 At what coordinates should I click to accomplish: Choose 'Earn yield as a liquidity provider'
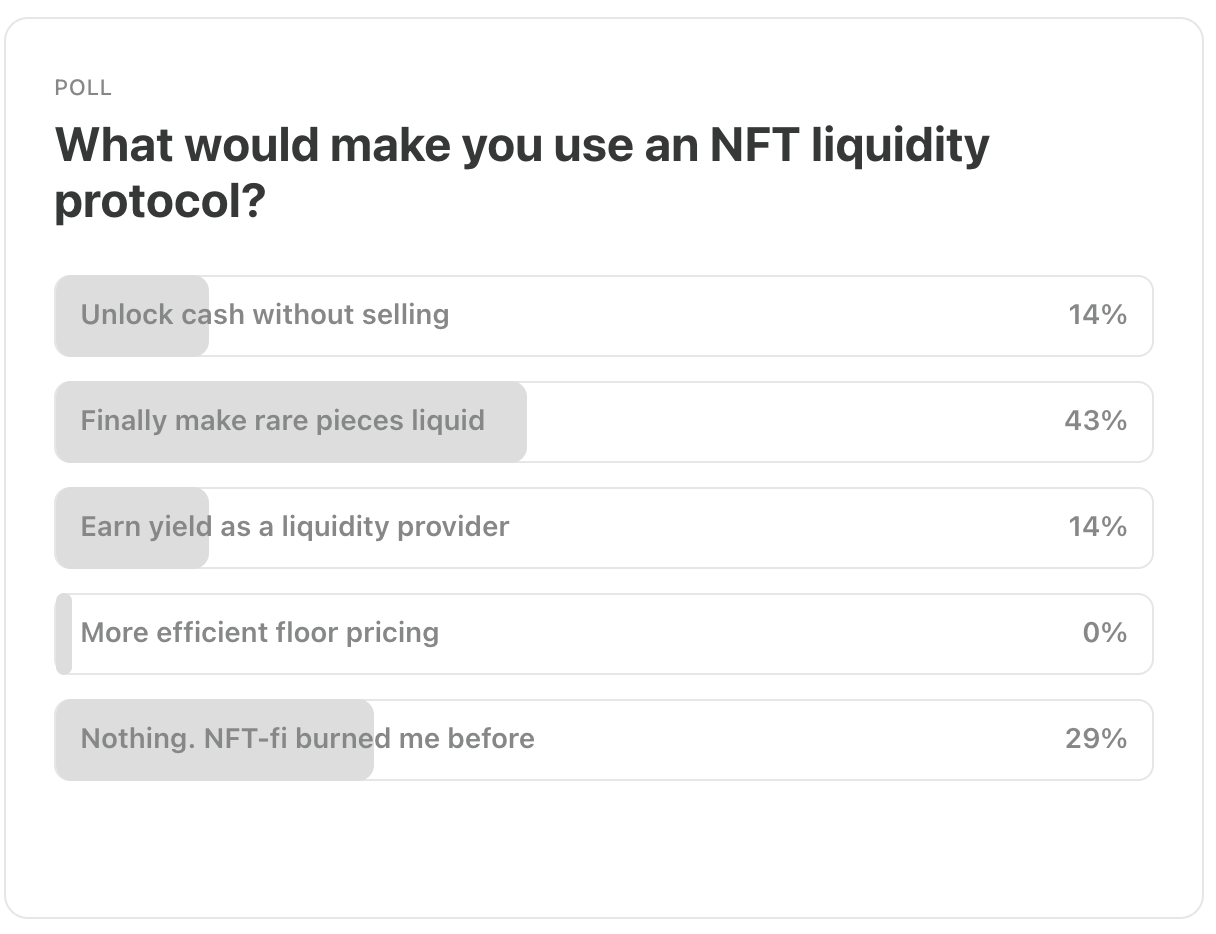coord(604,528)
